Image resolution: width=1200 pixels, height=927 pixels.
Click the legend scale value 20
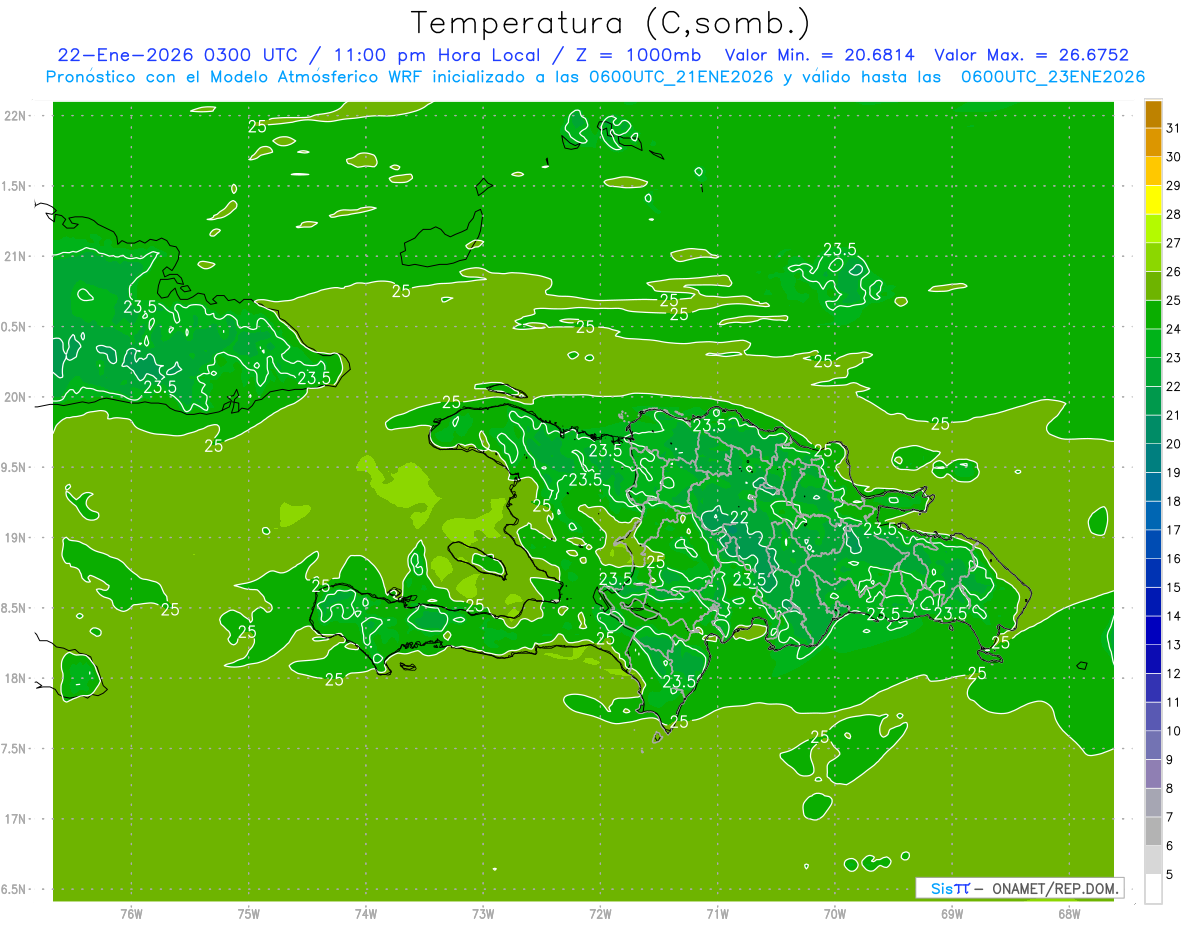click(x=1173, y=444)
